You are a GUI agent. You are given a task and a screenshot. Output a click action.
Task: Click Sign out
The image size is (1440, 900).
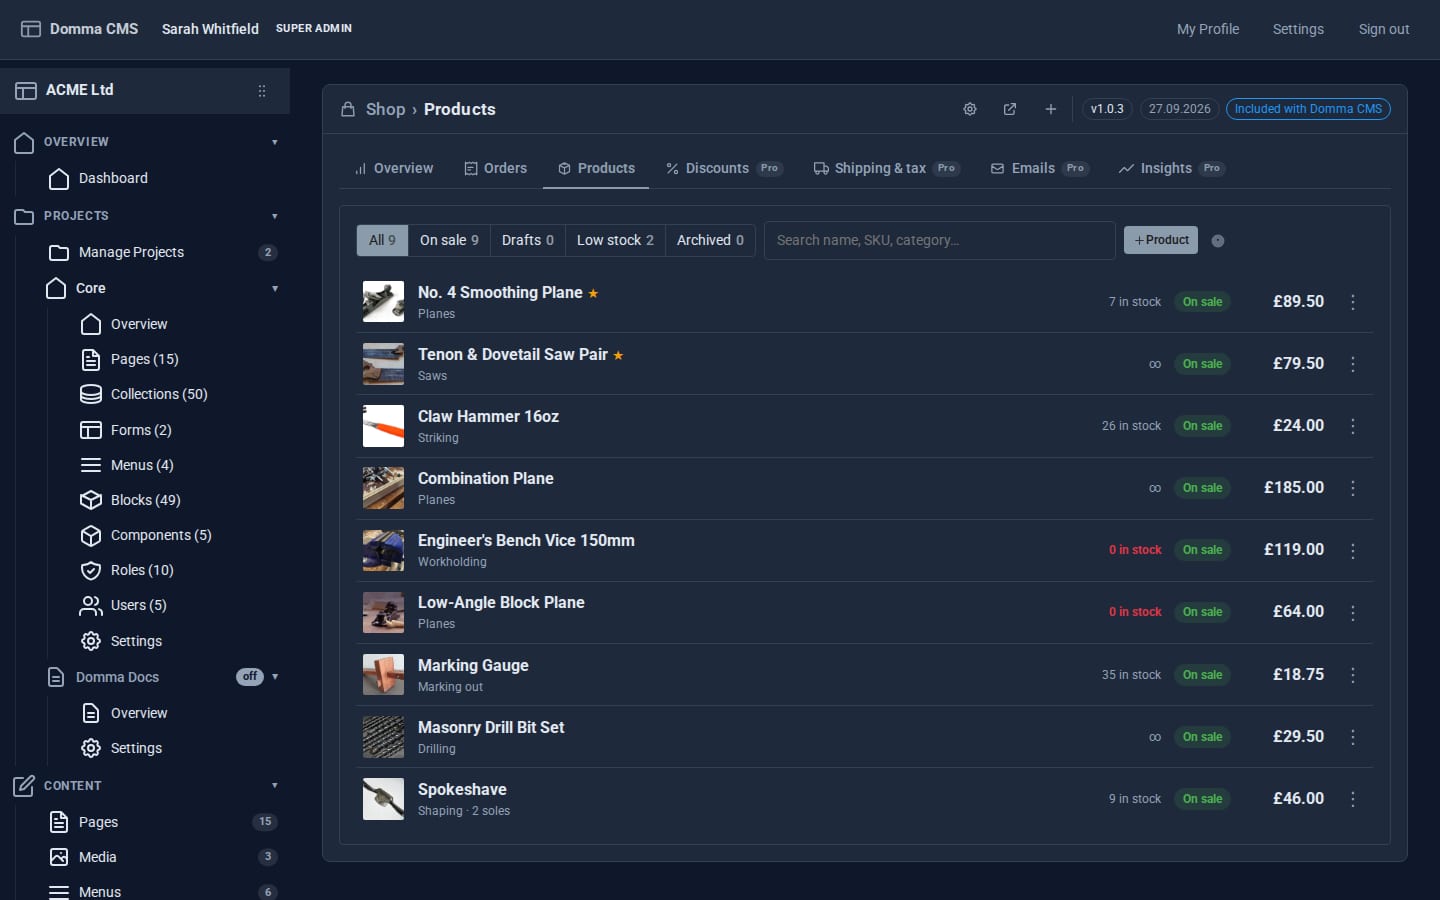[1384, 29]
